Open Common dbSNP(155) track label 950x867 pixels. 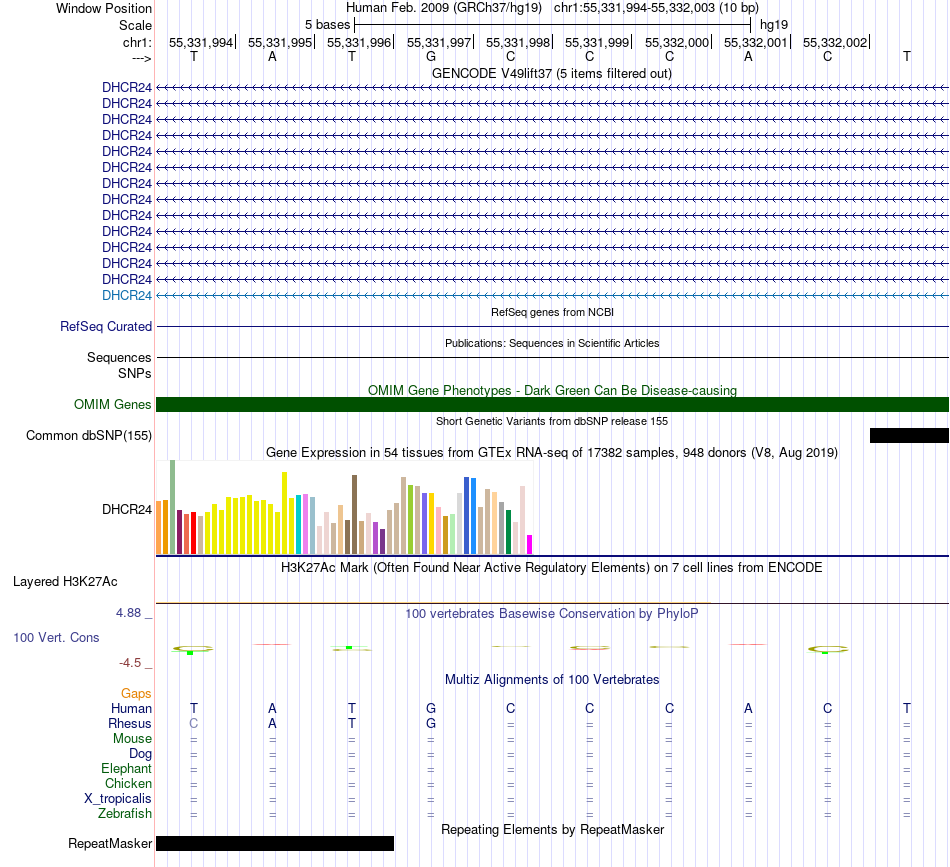[x=89, y=436]
